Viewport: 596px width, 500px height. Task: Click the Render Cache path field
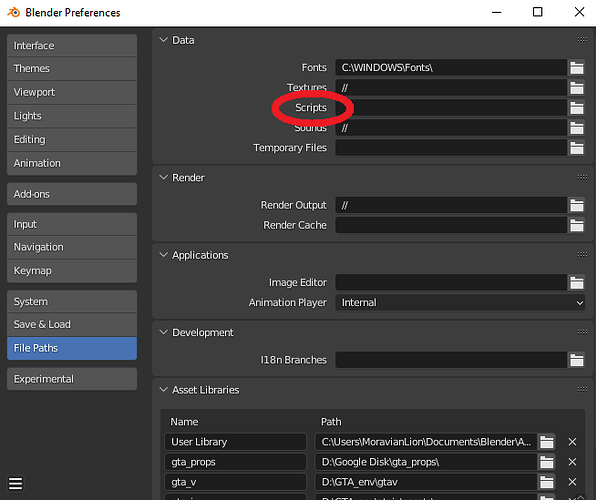451,225
